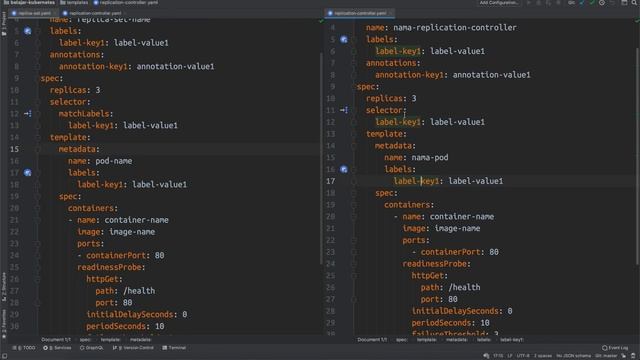Screen dimensions: 640x360
Task: Open the Event Log
Action: (x=615, y=348)
